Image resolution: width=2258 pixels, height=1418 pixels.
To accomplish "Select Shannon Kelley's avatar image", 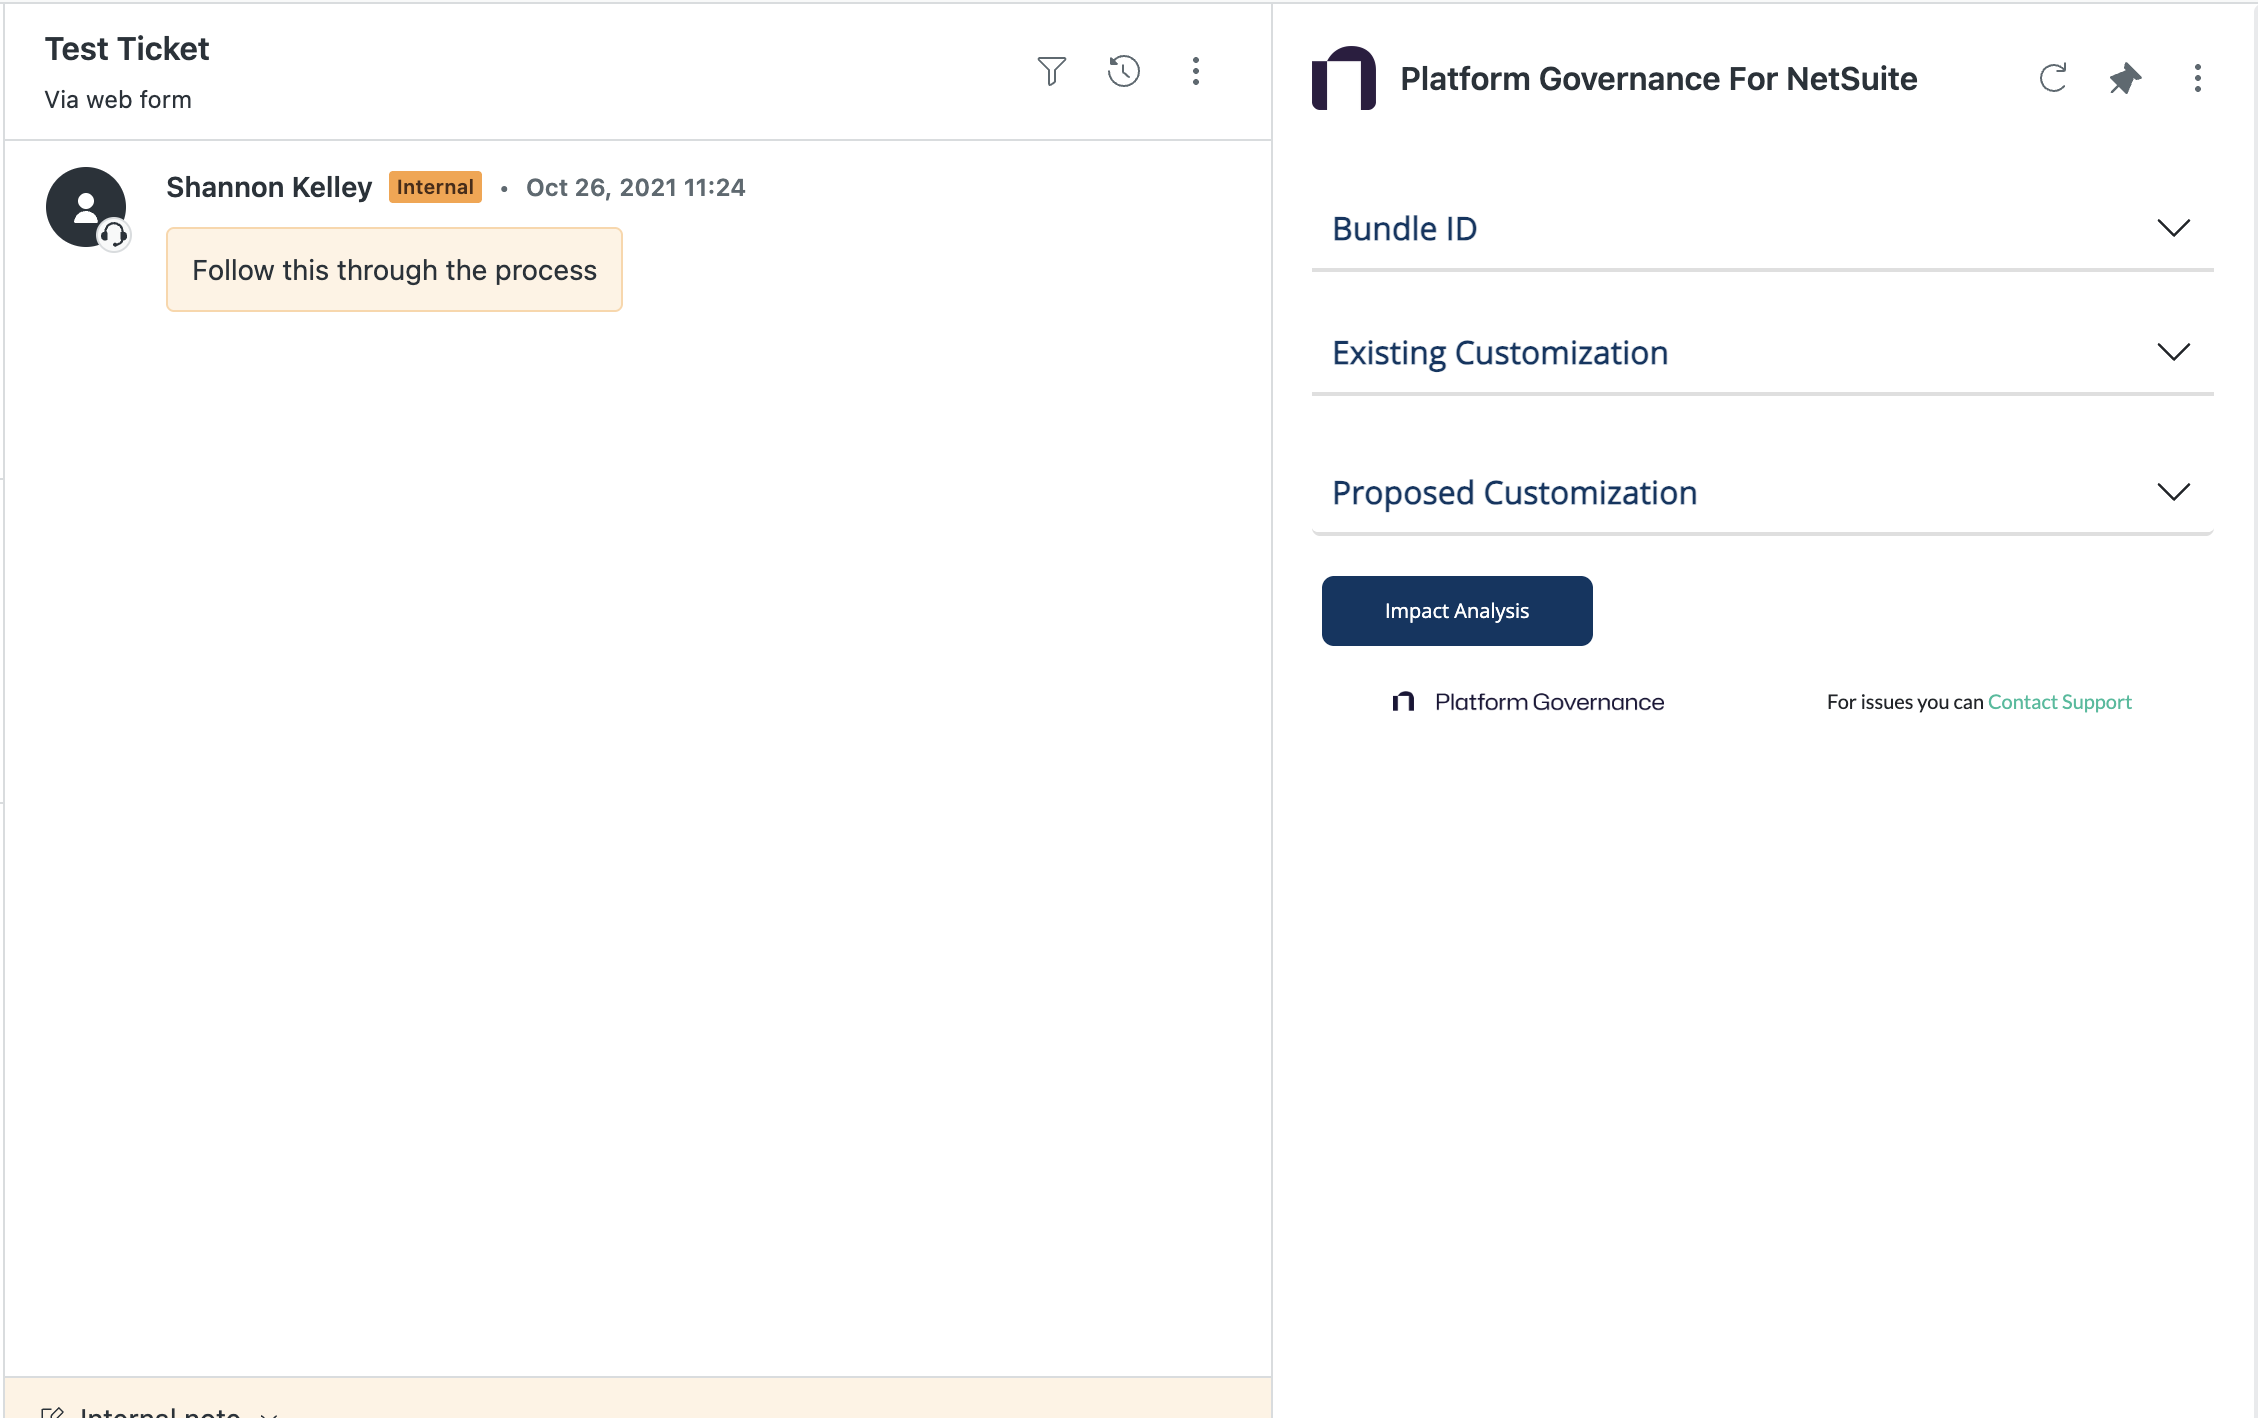I will [x=84, y=207].
